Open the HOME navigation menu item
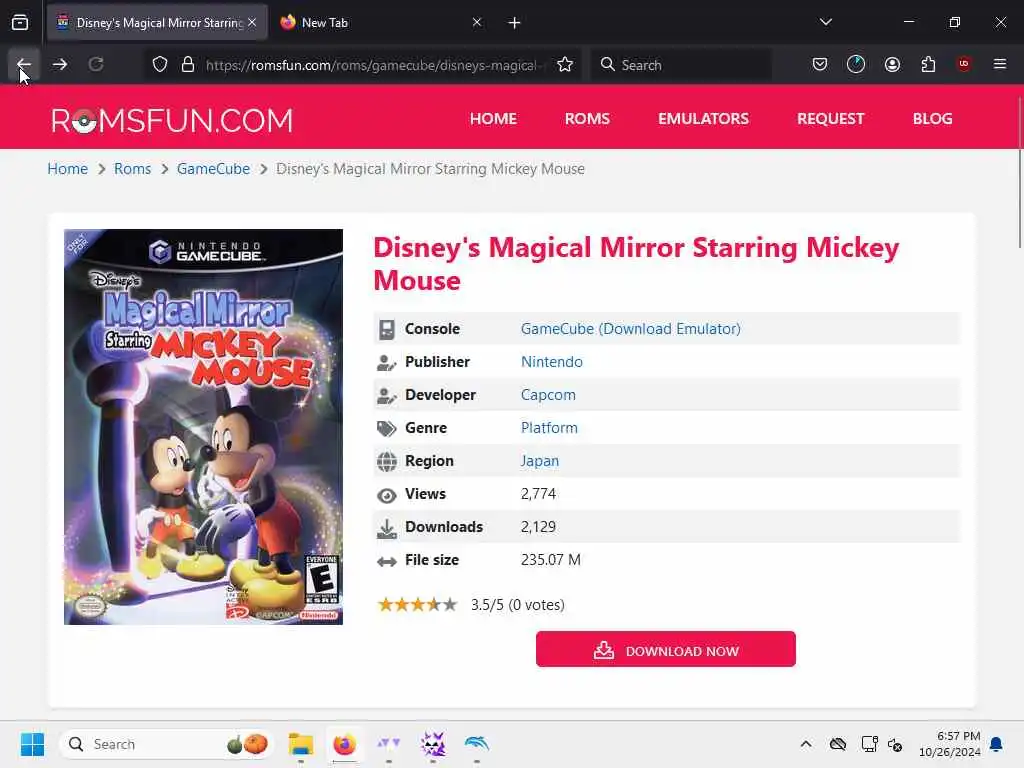This screenshot has width=1024, height=768. click(493, 119)
